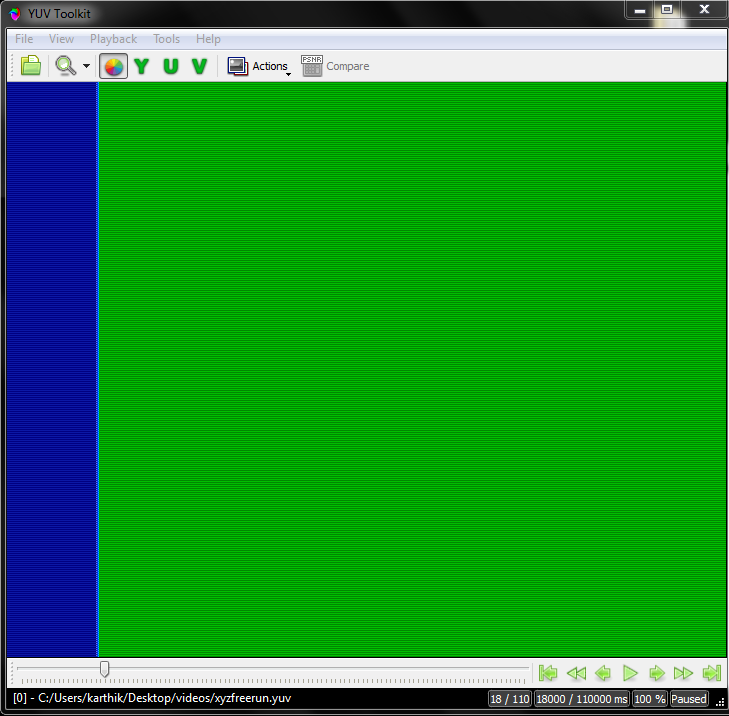Open the File menu

(24, 39)
